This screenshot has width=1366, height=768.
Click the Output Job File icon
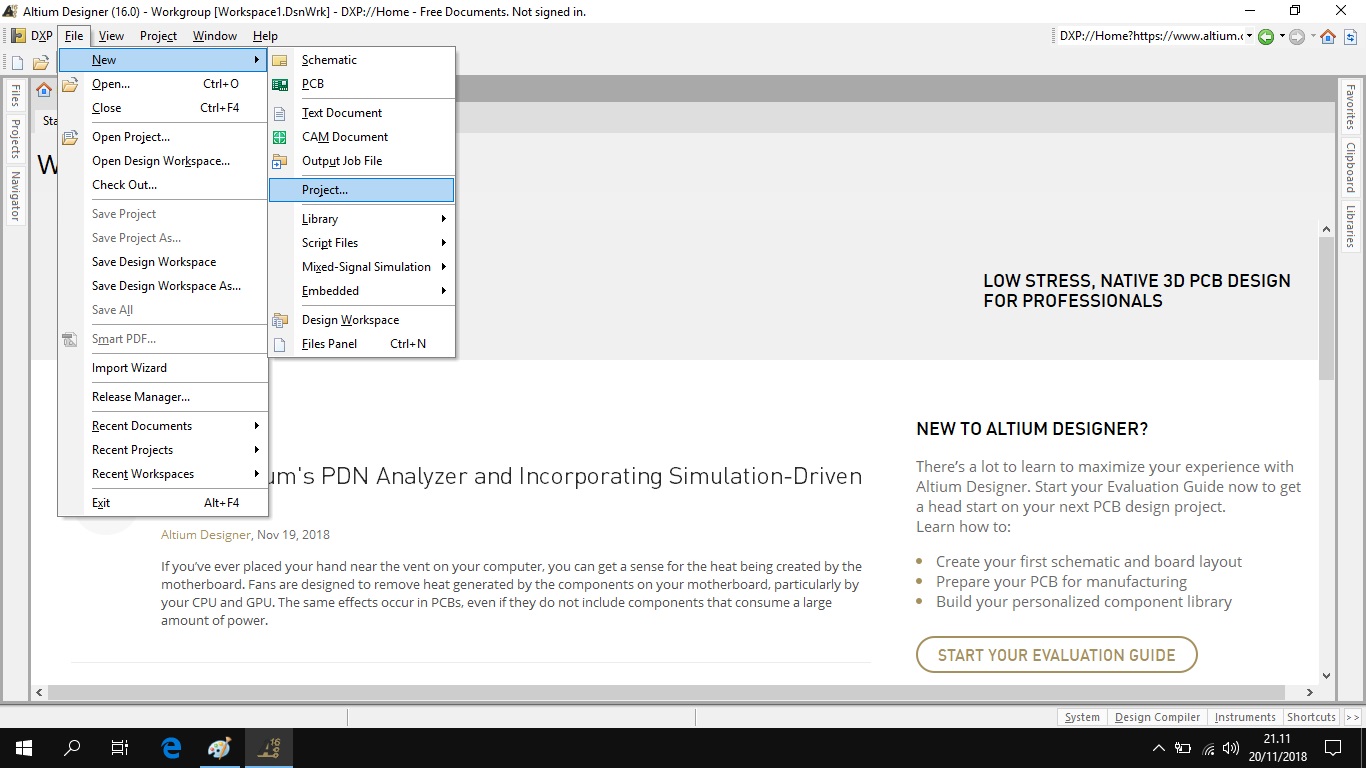280,161
